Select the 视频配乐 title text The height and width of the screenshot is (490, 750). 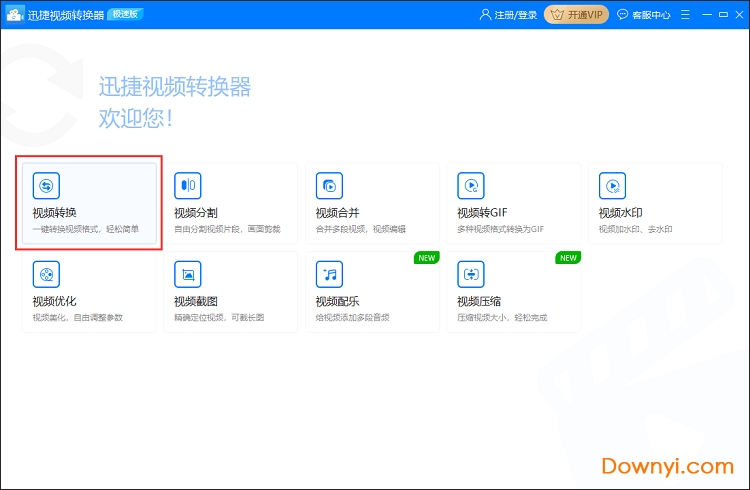(337, 301)
